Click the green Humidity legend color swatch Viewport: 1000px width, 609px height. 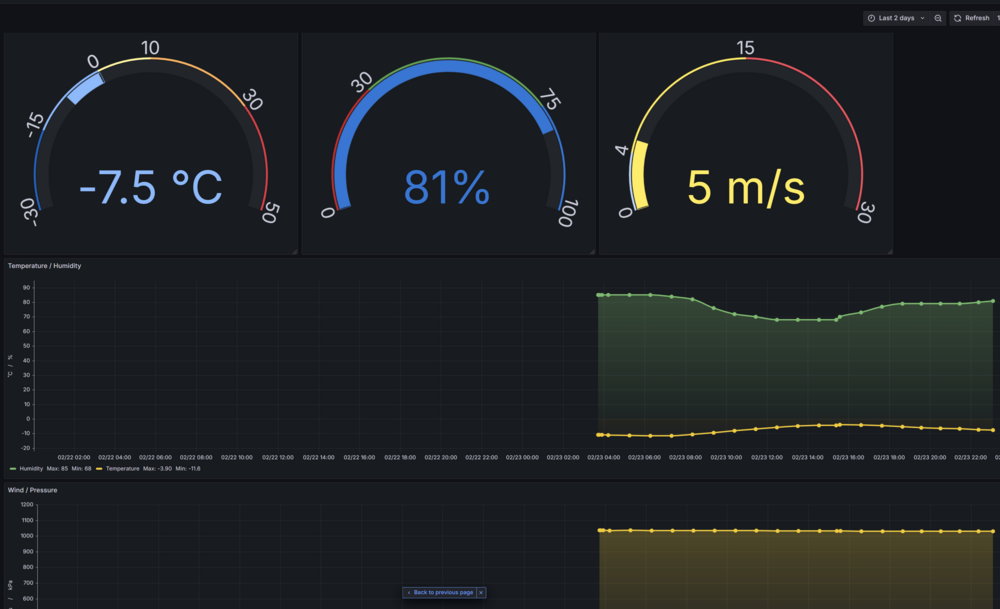pos(13,469)
